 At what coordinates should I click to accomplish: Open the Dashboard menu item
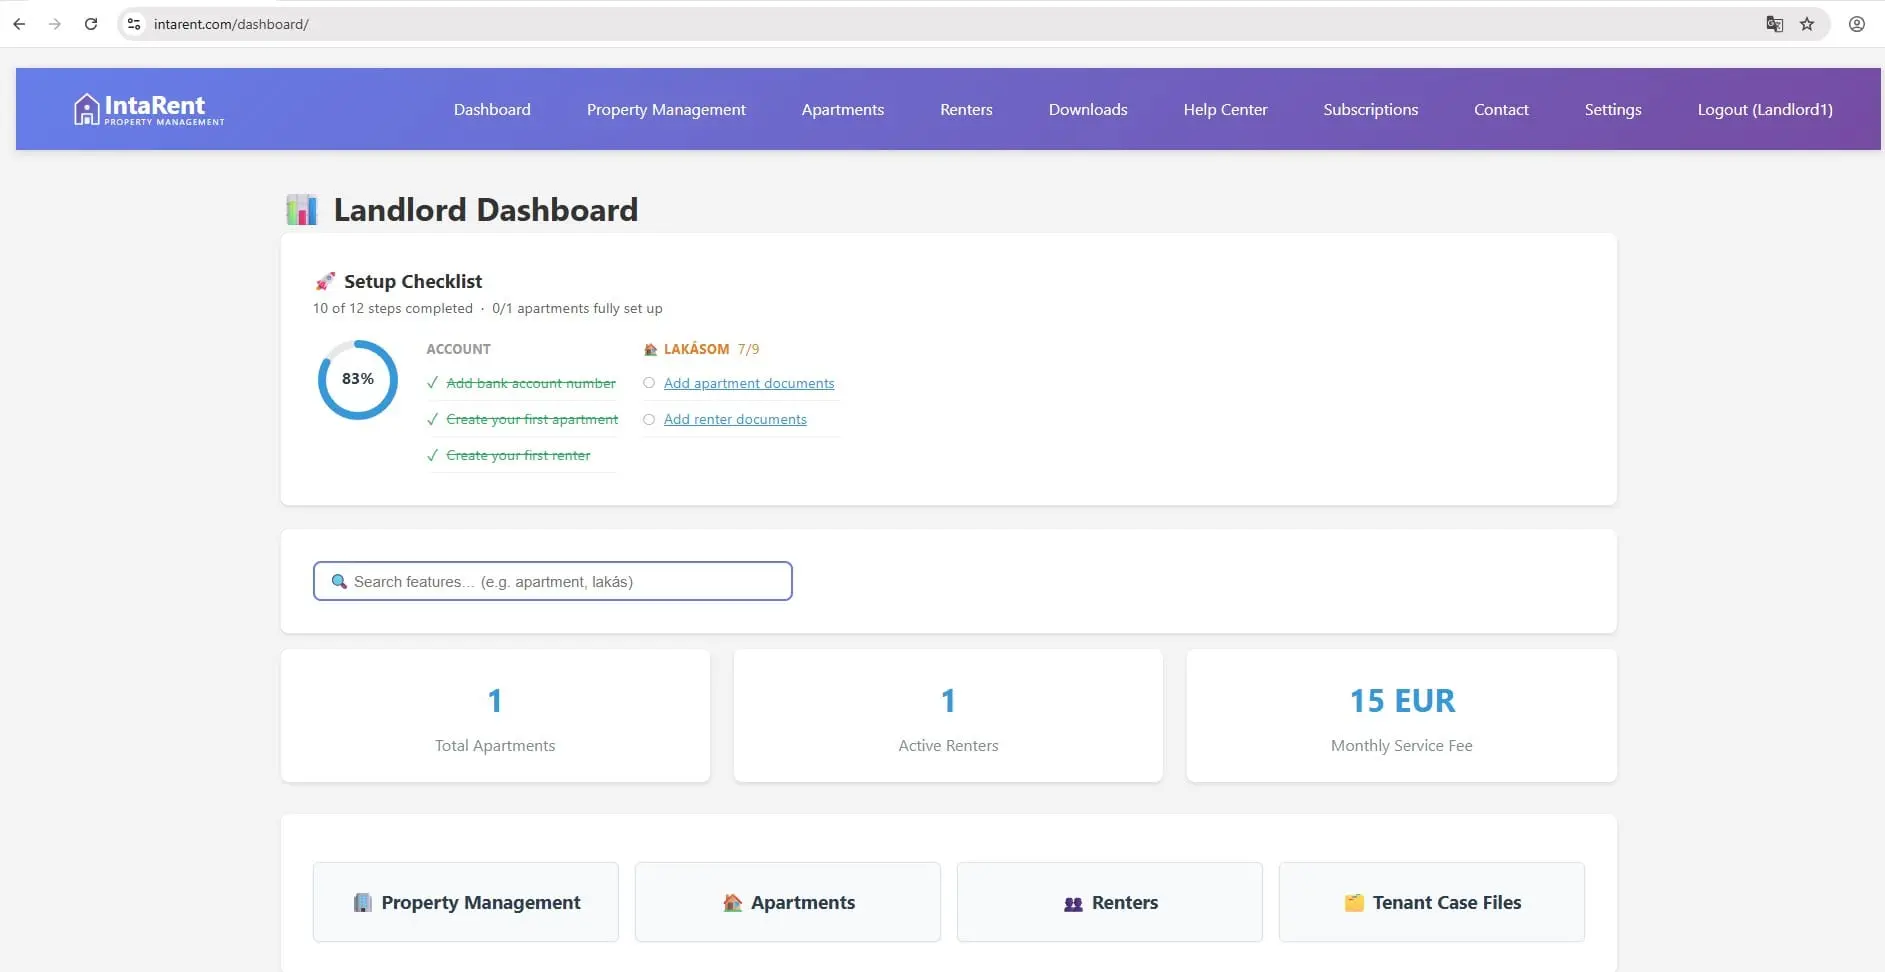(x=492, y=109)
